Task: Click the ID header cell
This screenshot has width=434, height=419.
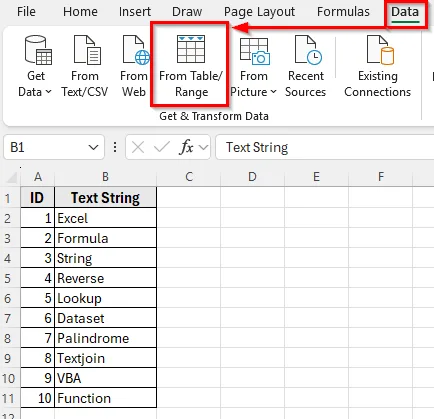Action: pyautogui.click(x=38, y=198)
